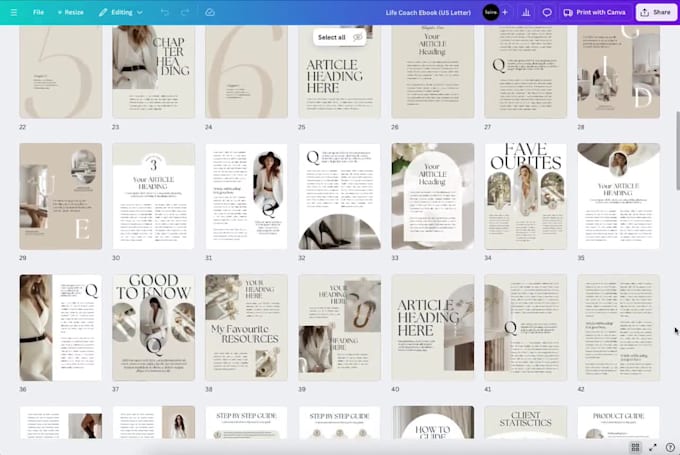Select page 38 My Favourite Resources thumbnail
Screen dimensions: 680x455
[246, 327]
